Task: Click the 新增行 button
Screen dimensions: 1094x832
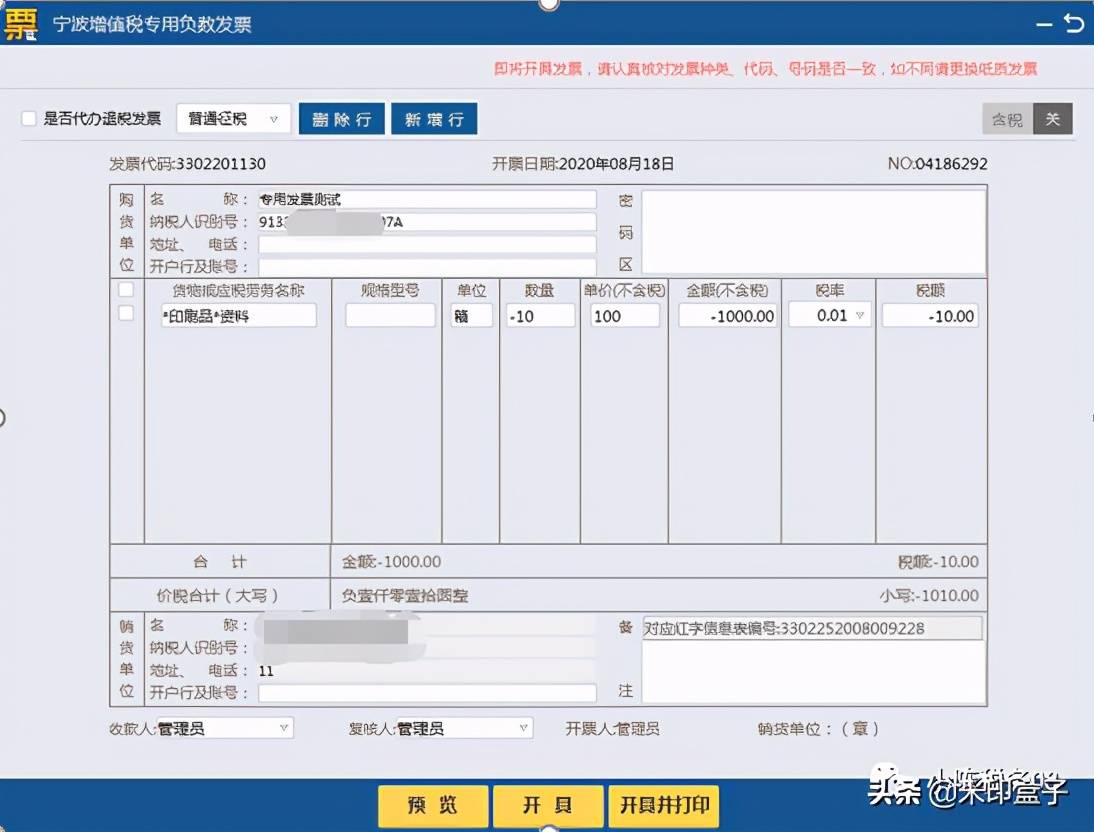Action: point(434,119)
